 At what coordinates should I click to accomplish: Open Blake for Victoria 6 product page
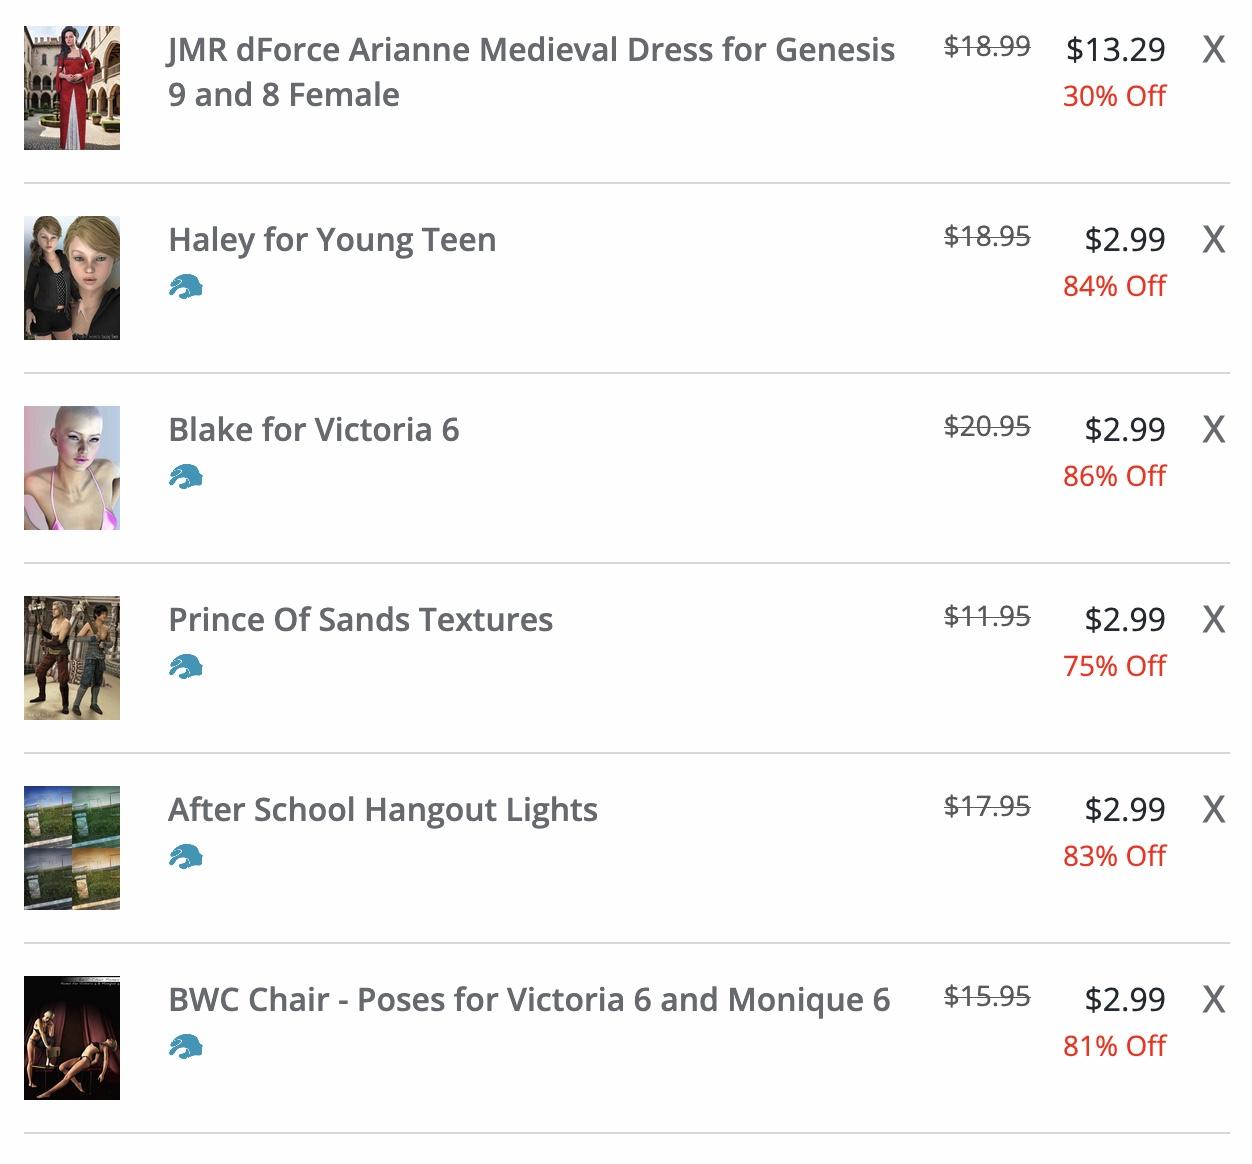[x=313, y=430]
